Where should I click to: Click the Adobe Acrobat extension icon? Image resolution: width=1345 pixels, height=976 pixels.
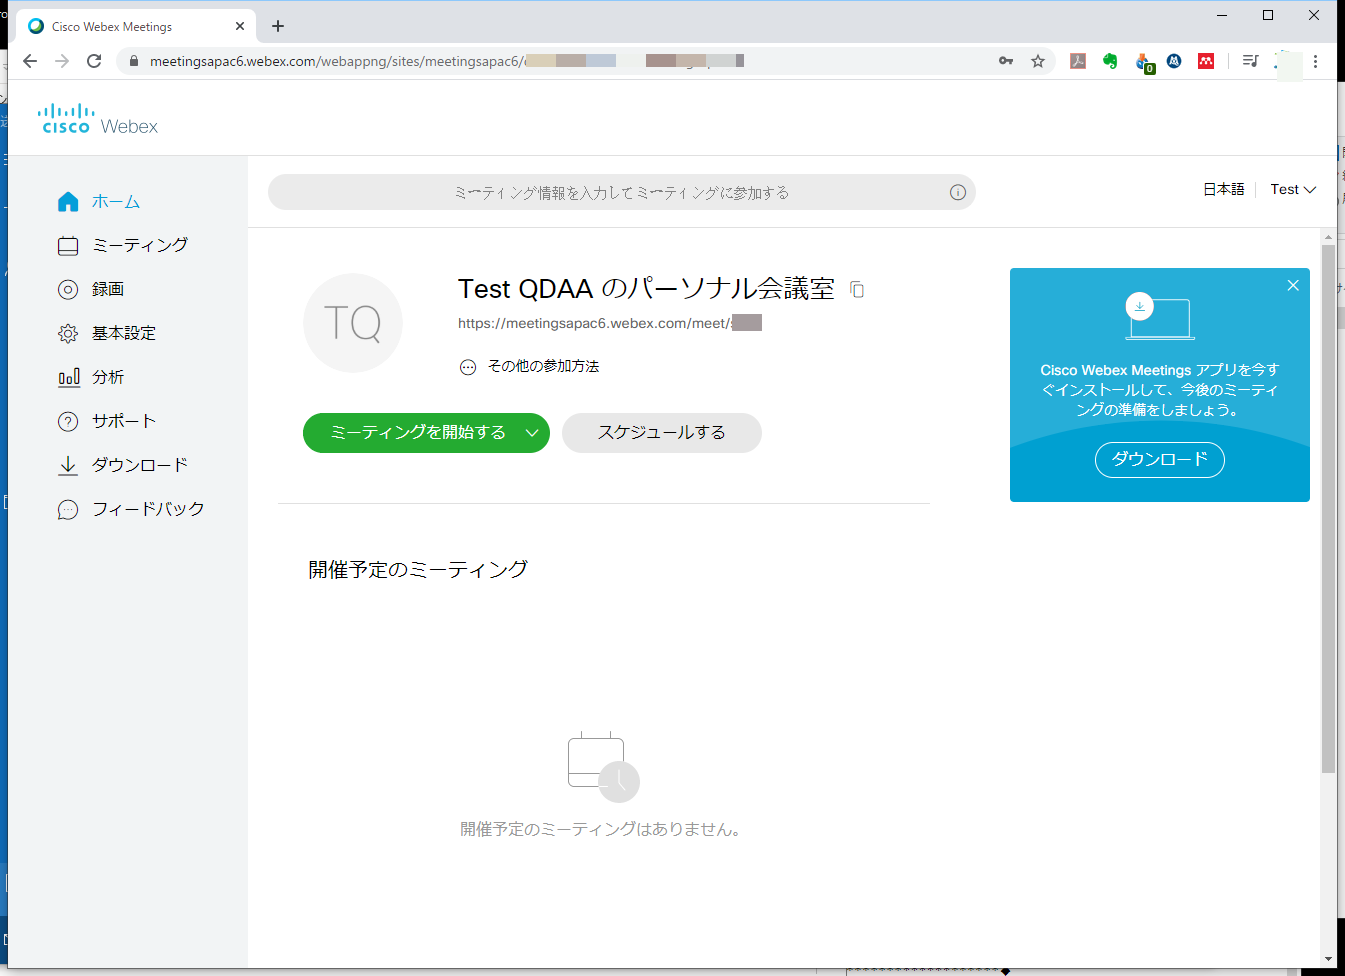pyautogui.click(x=1078, y=61)
